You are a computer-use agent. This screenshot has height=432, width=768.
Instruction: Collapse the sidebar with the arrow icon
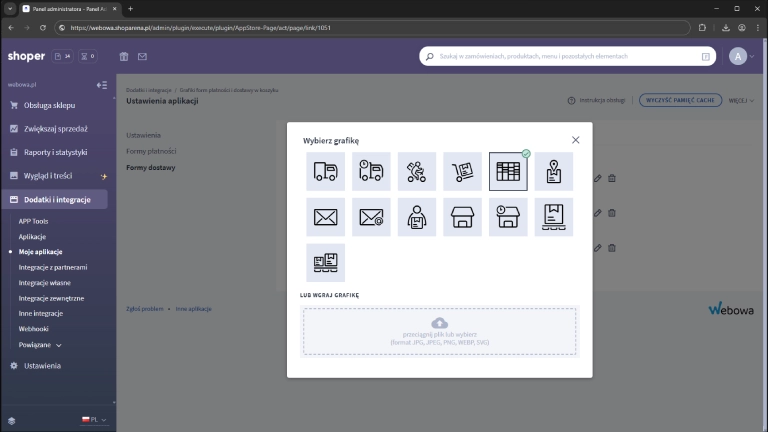(101, 85)
